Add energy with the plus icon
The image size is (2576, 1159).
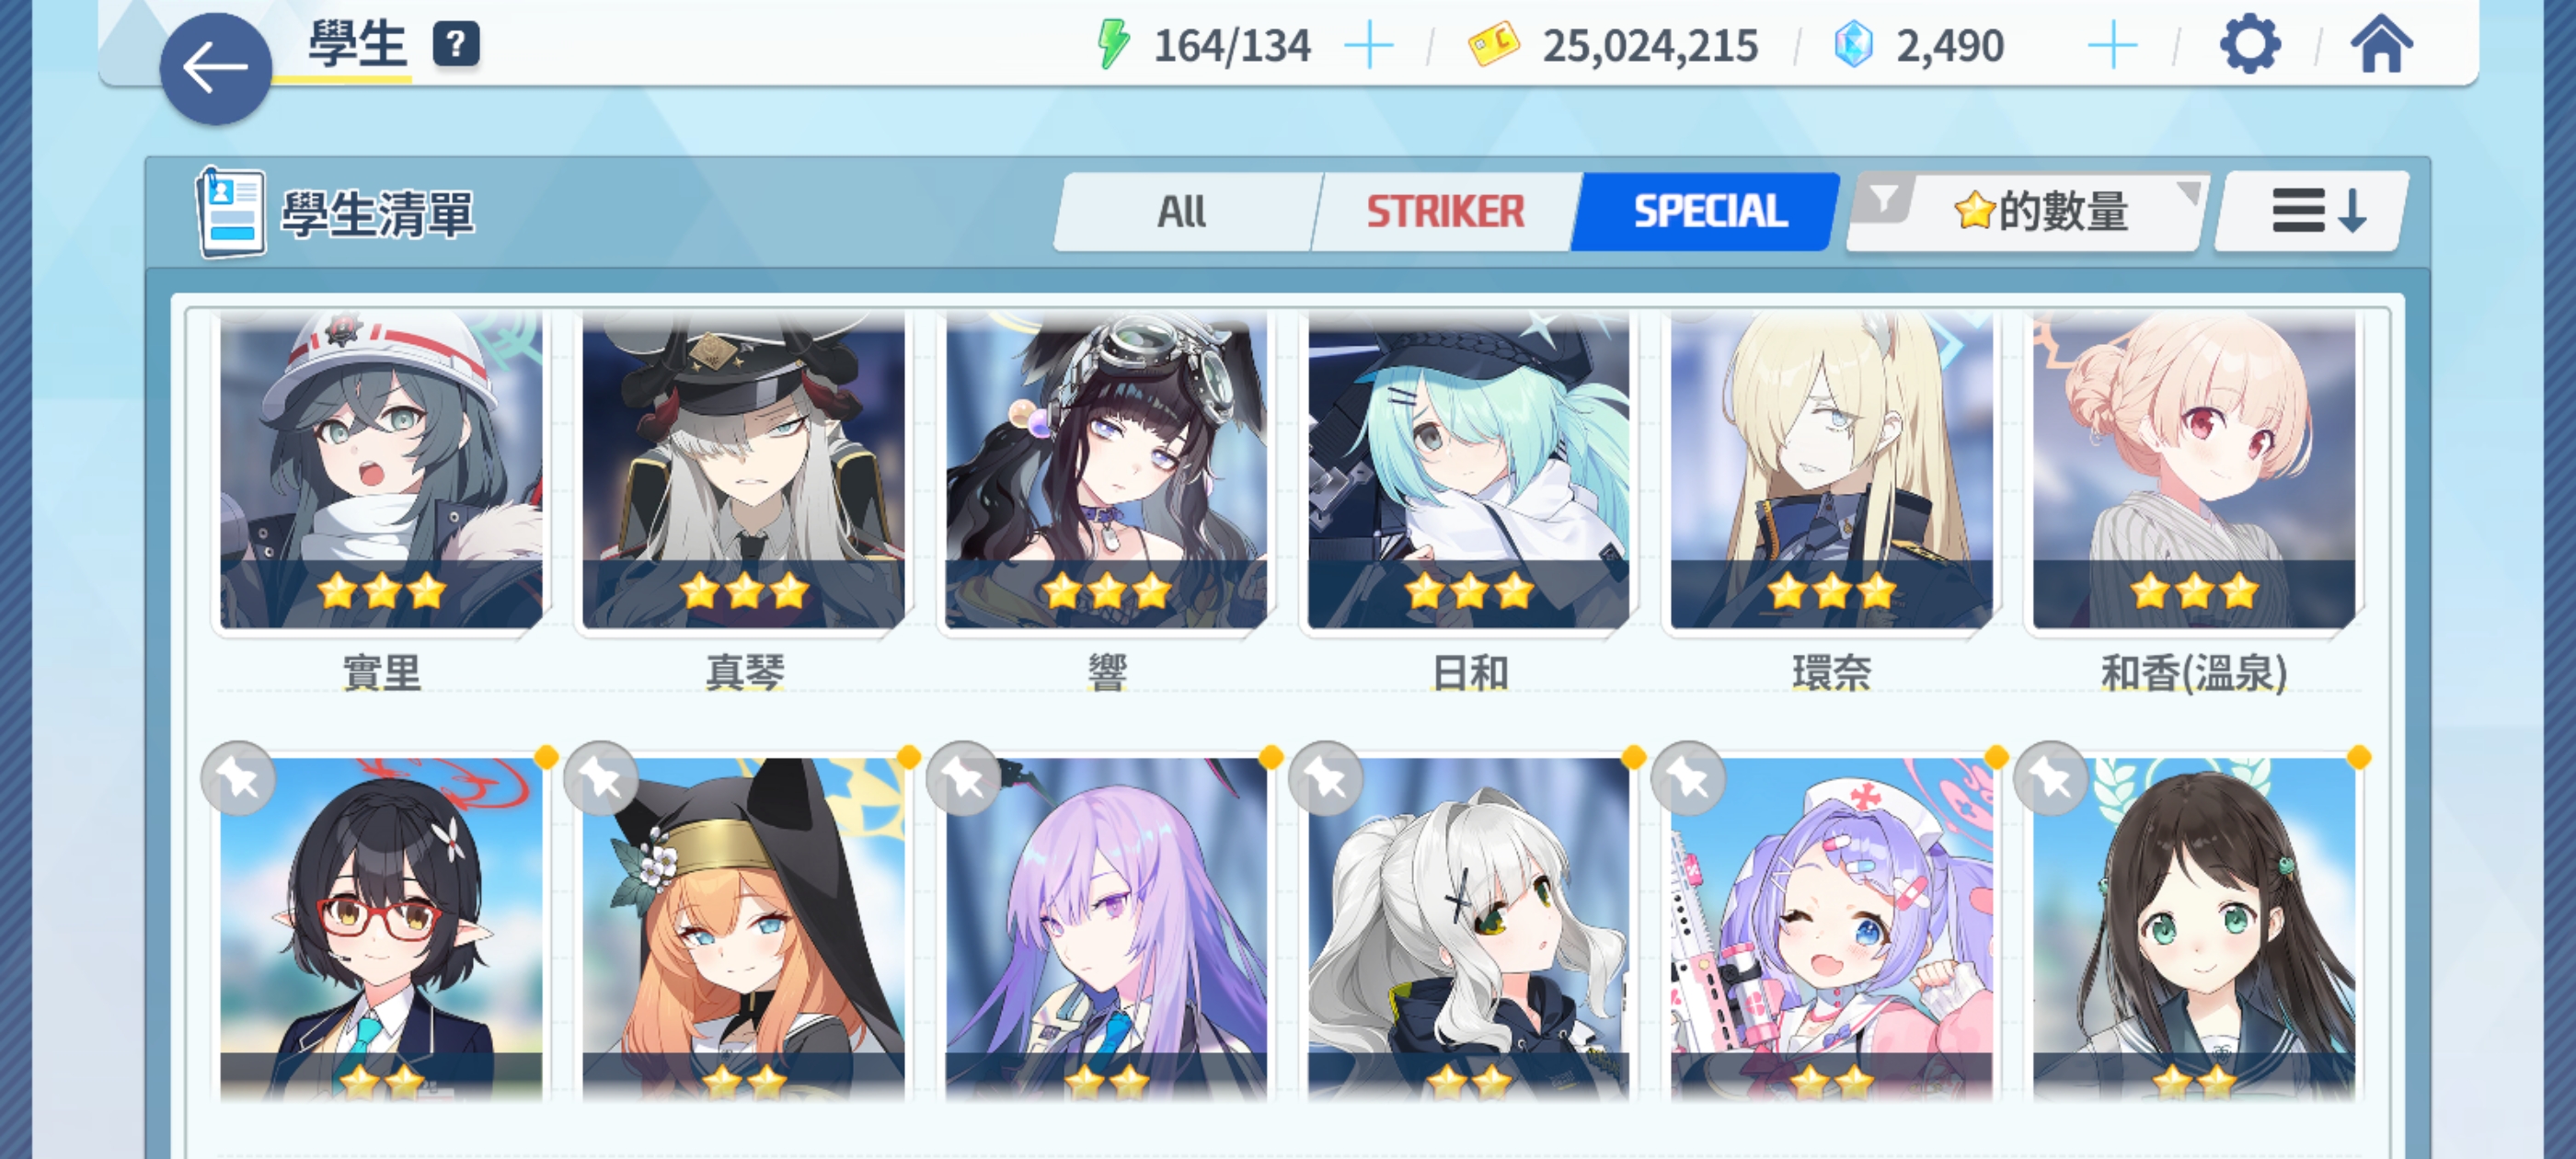1369,46
